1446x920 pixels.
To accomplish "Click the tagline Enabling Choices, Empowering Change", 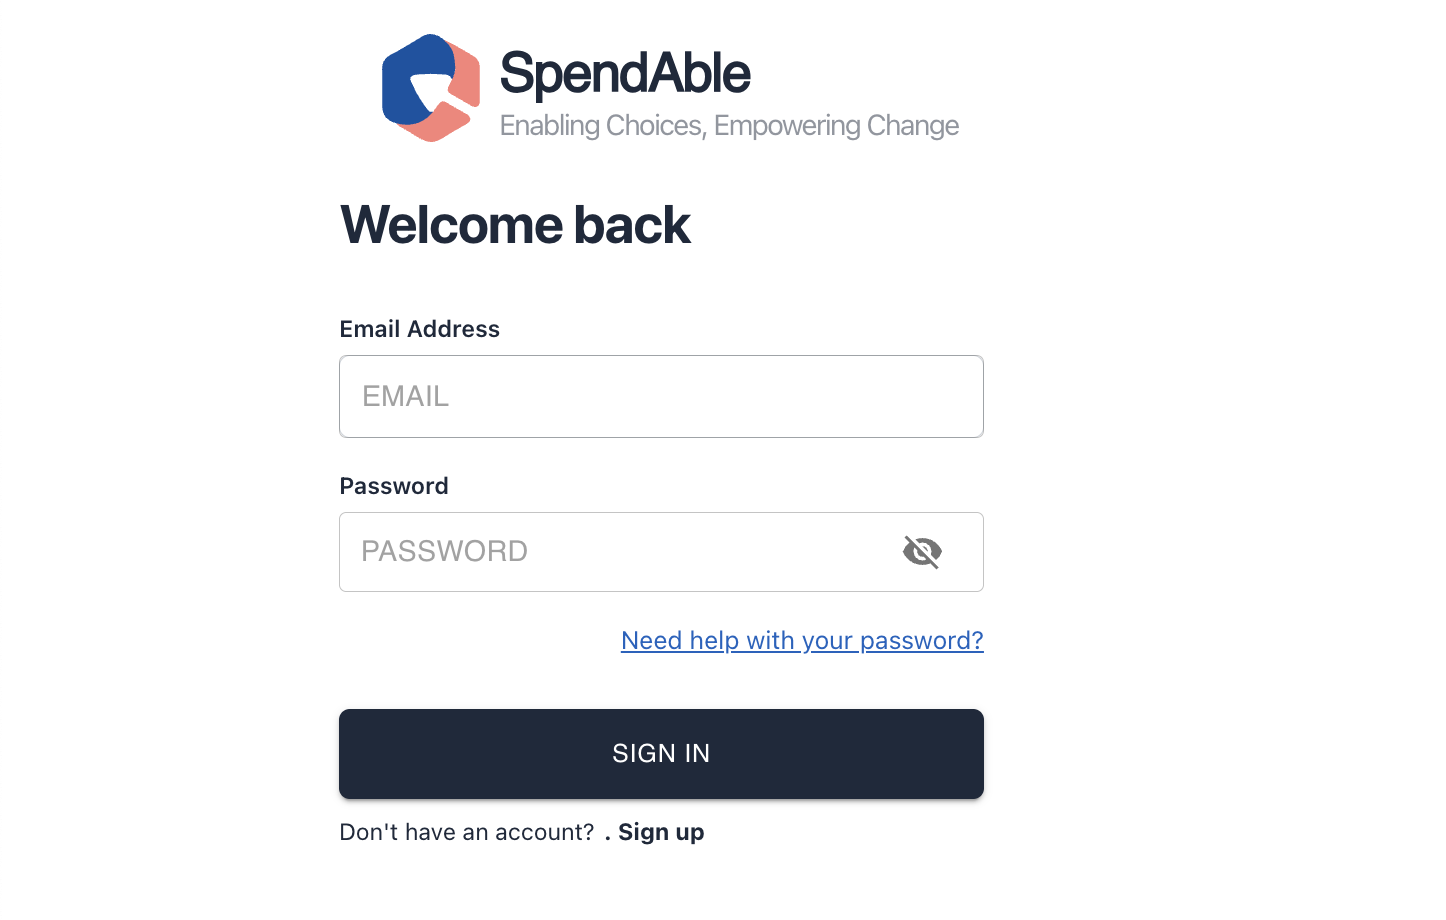I will click(x=729, y=126).
